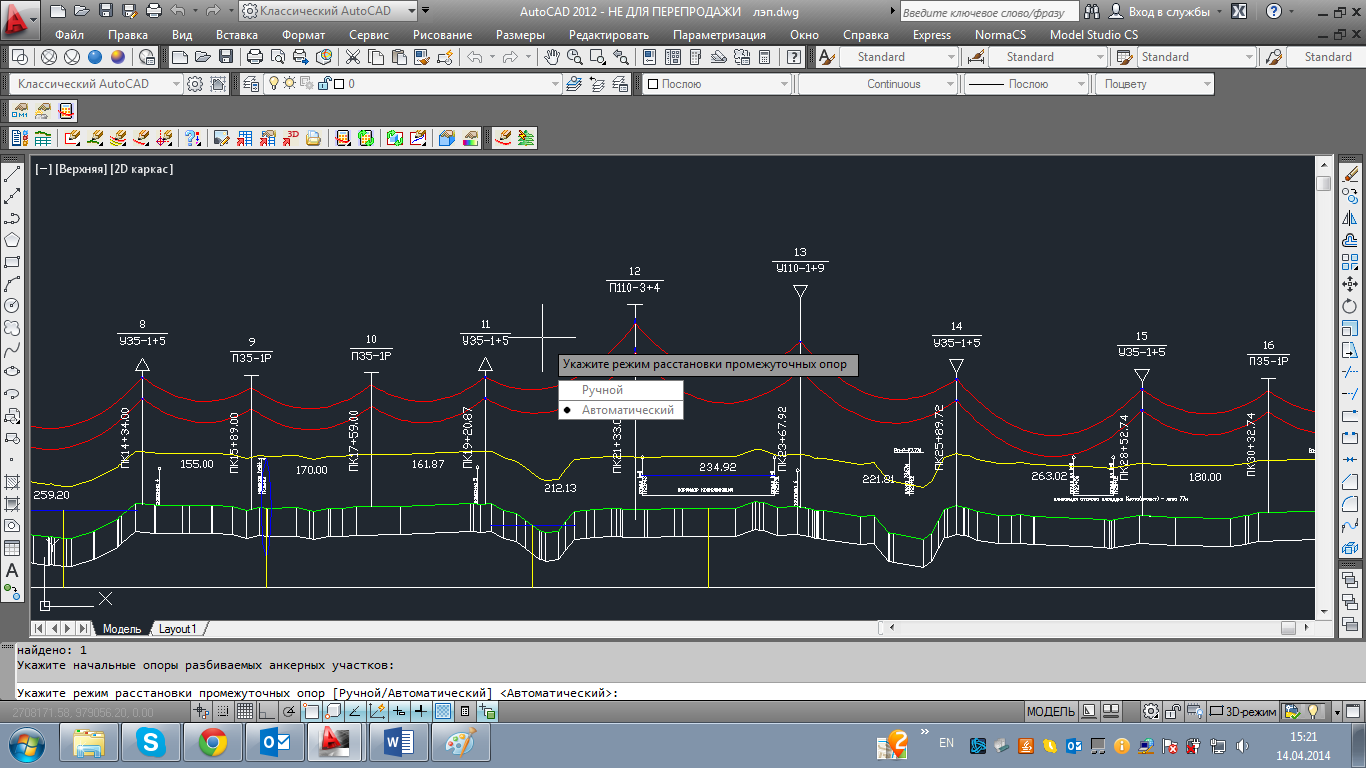Click the keyword search input field
The image size is (1366, 768).
coord(988,12)
